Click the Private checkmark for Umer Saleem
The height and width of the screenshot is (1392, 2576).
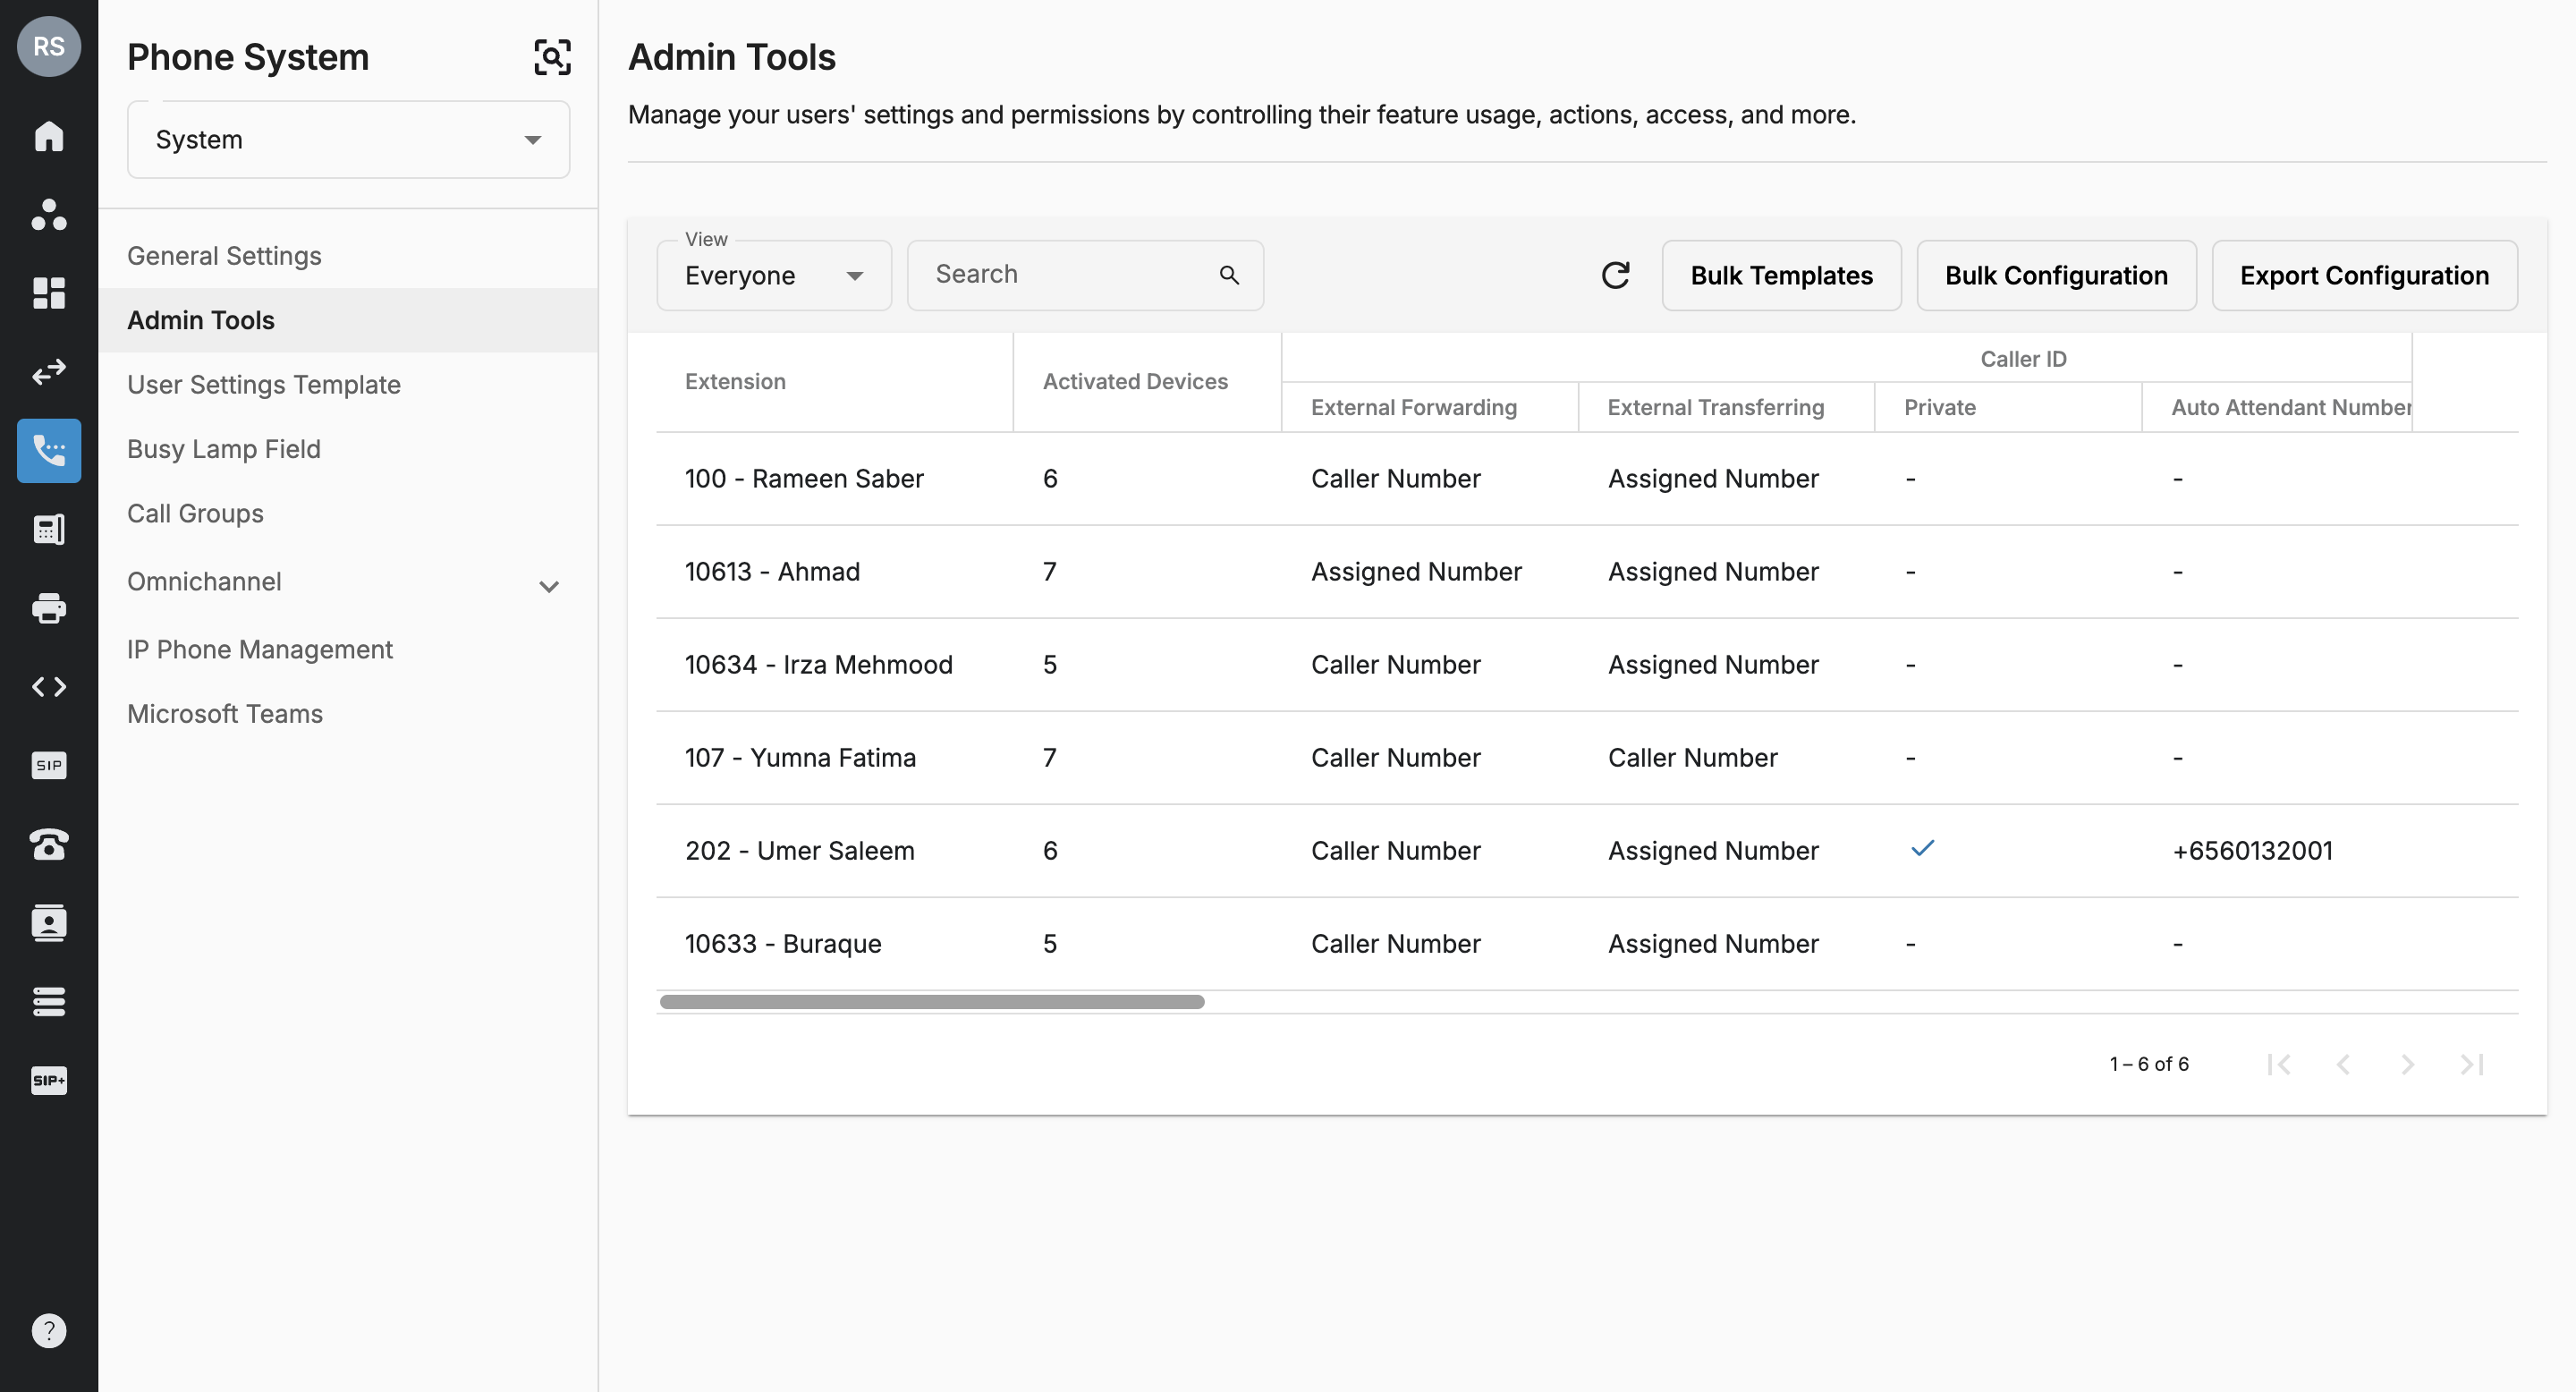pyautogui.click(x=1922, y=848)
